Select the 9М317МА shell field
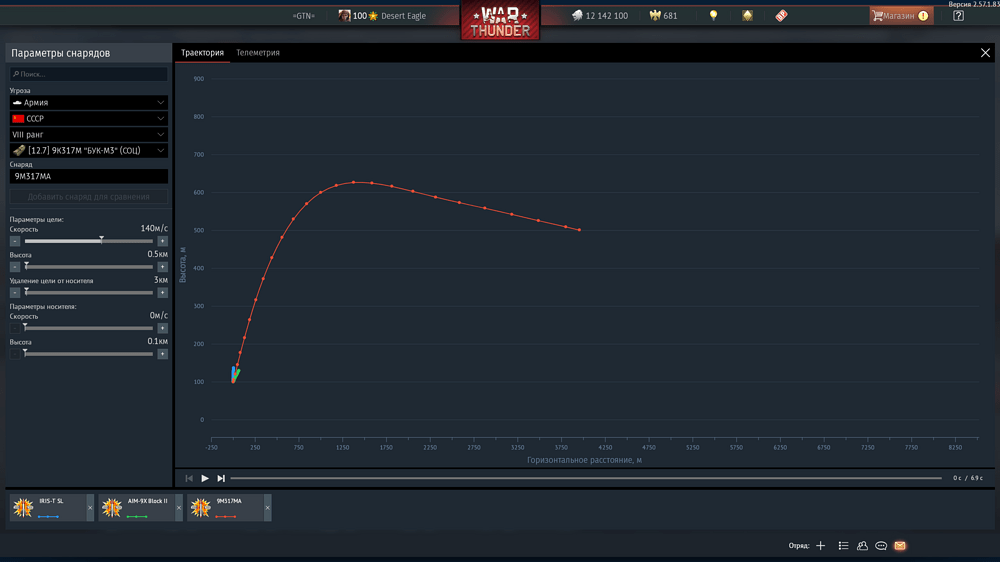The image size is (1000, 562). point(89,176)
